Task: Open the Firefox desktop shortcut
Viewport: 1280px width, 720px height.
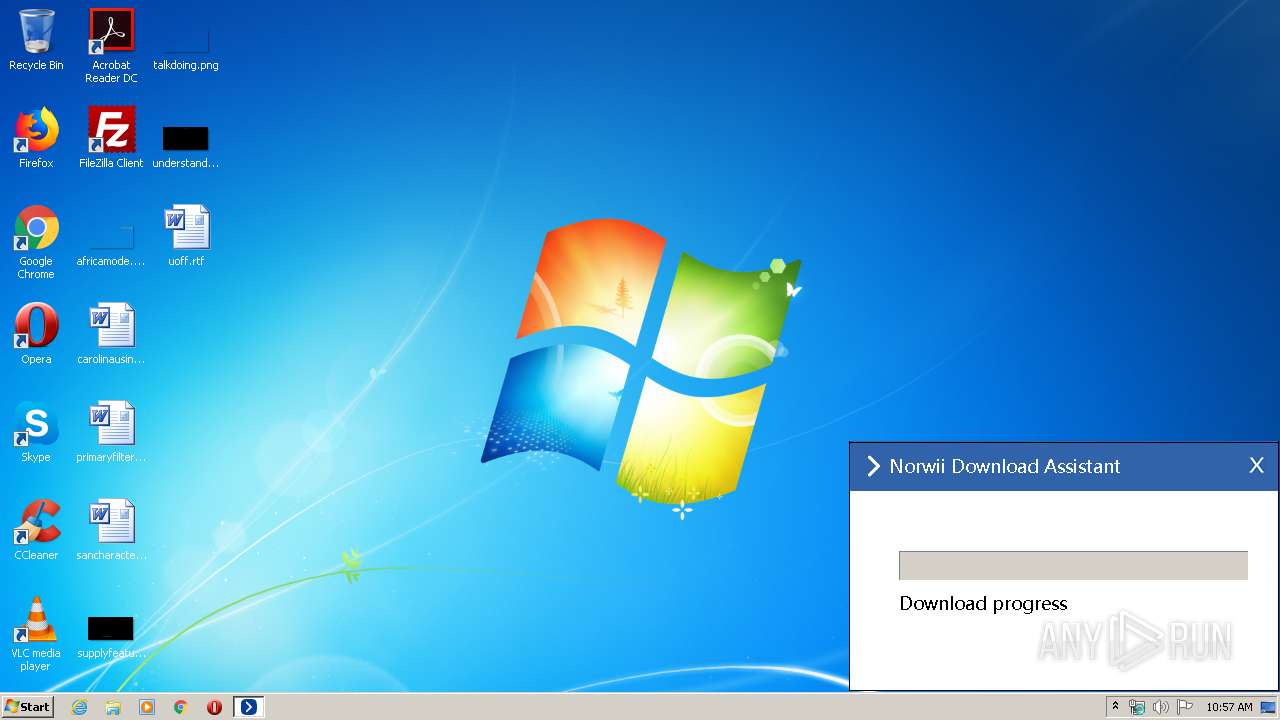Action: pos(36,138)
